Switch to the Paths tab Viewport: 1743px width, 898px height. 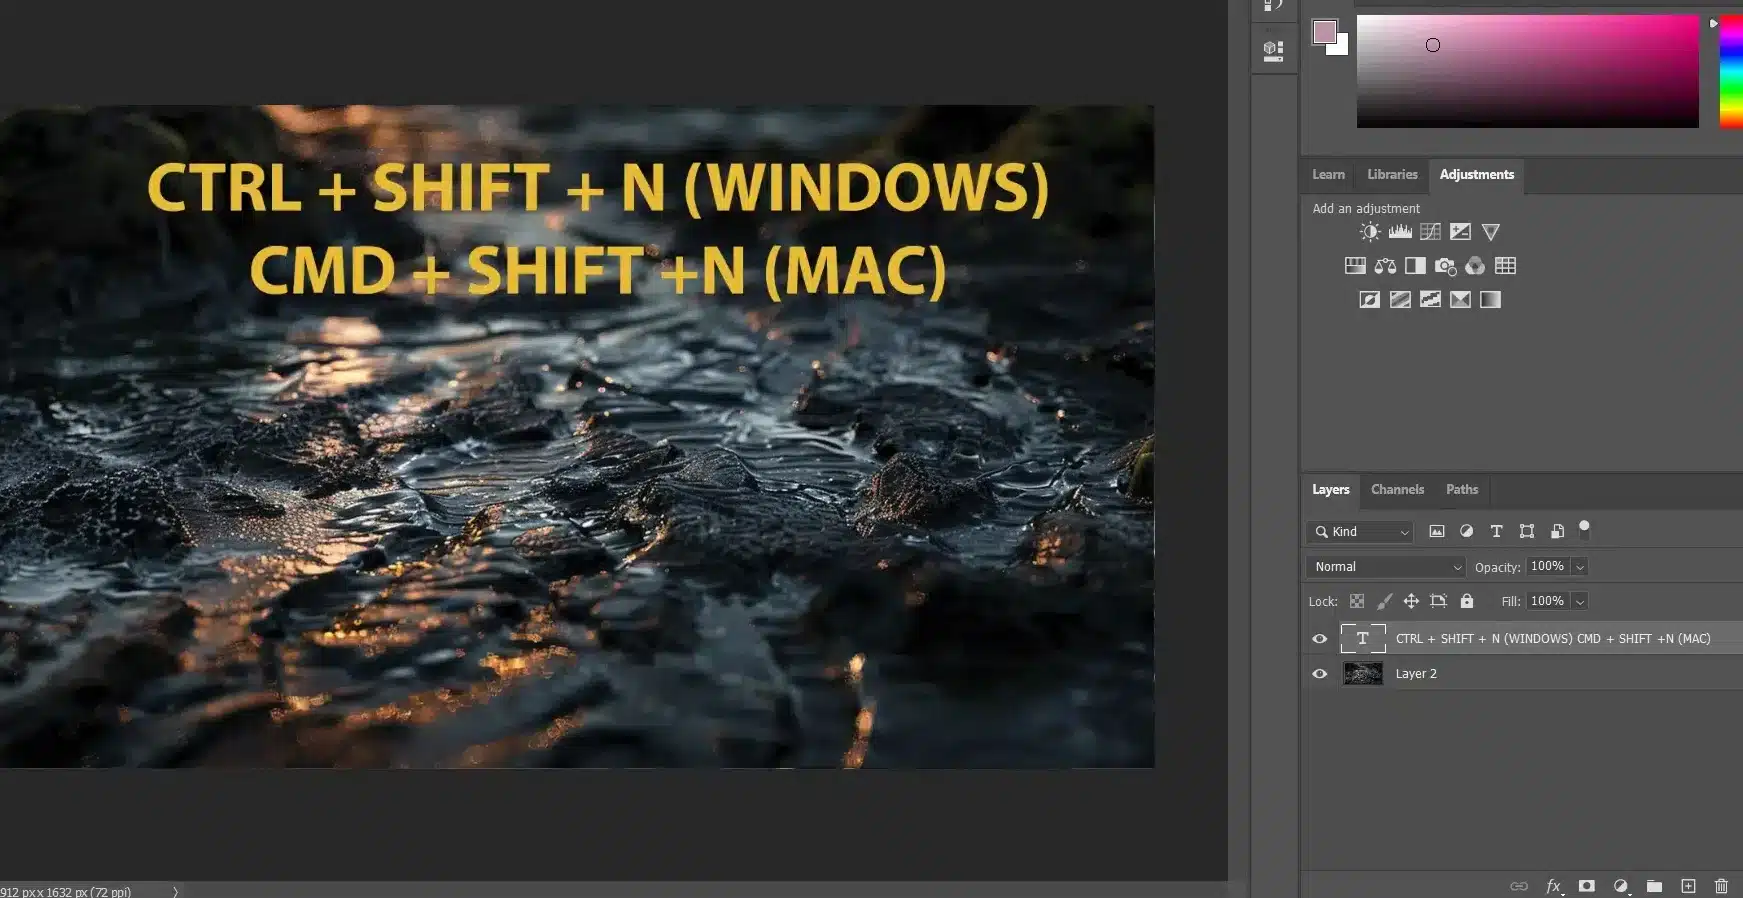coord(1462,490)
